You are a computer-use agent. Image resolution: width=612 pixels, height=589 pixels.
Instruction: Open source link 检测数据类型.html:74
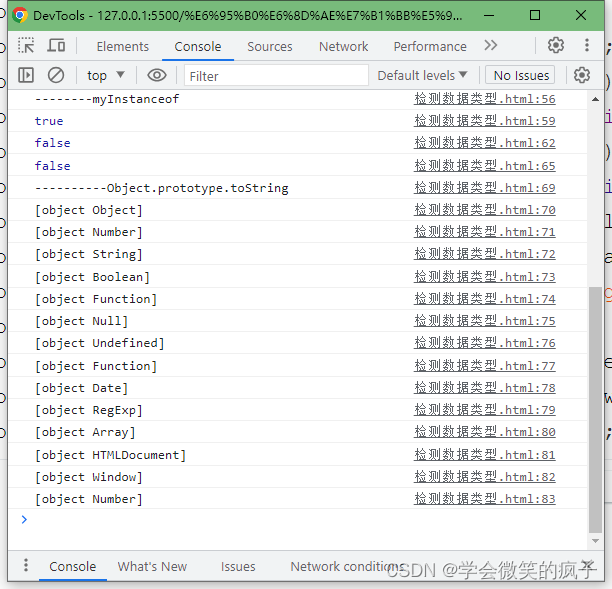coord(484,299)
